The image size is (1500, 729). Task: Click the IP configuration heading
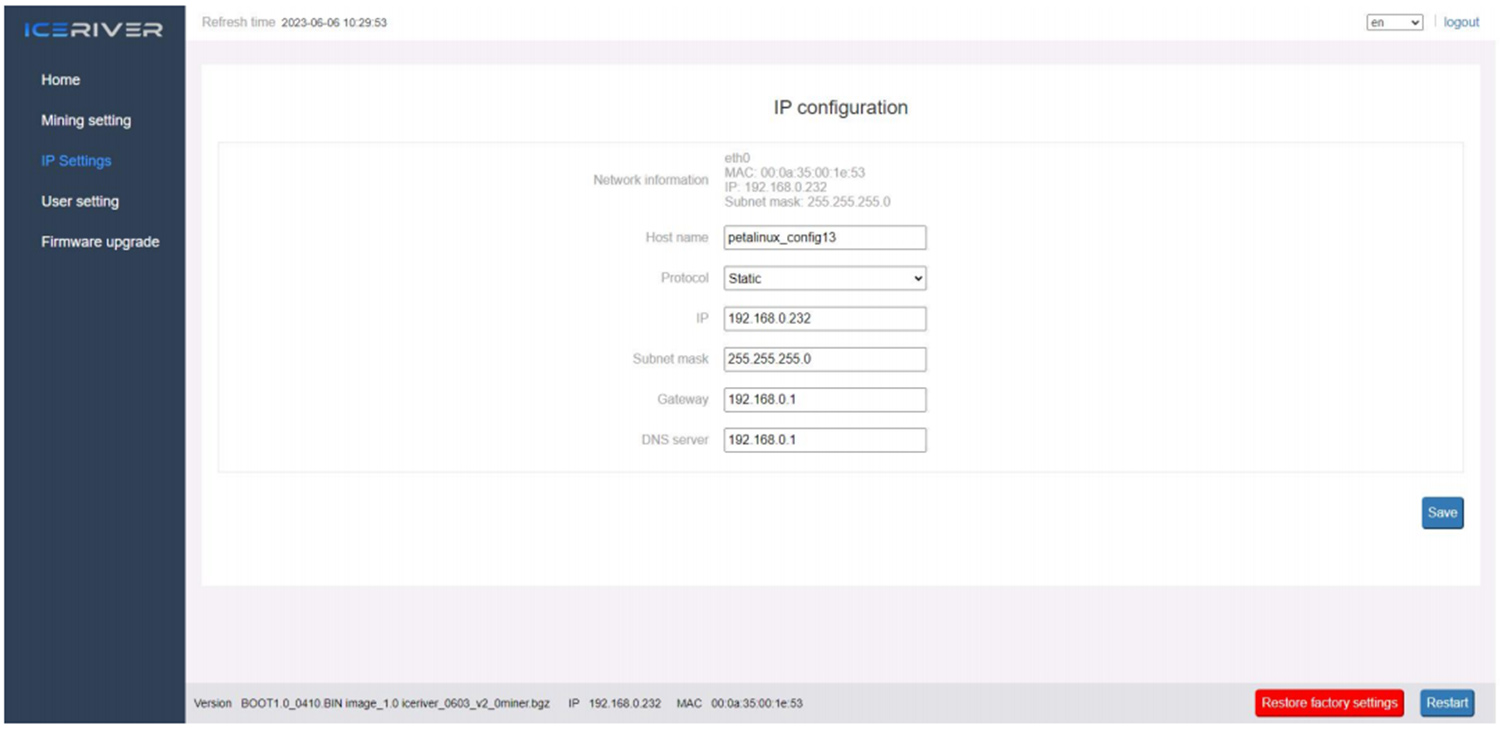click(x=840, y=108)
